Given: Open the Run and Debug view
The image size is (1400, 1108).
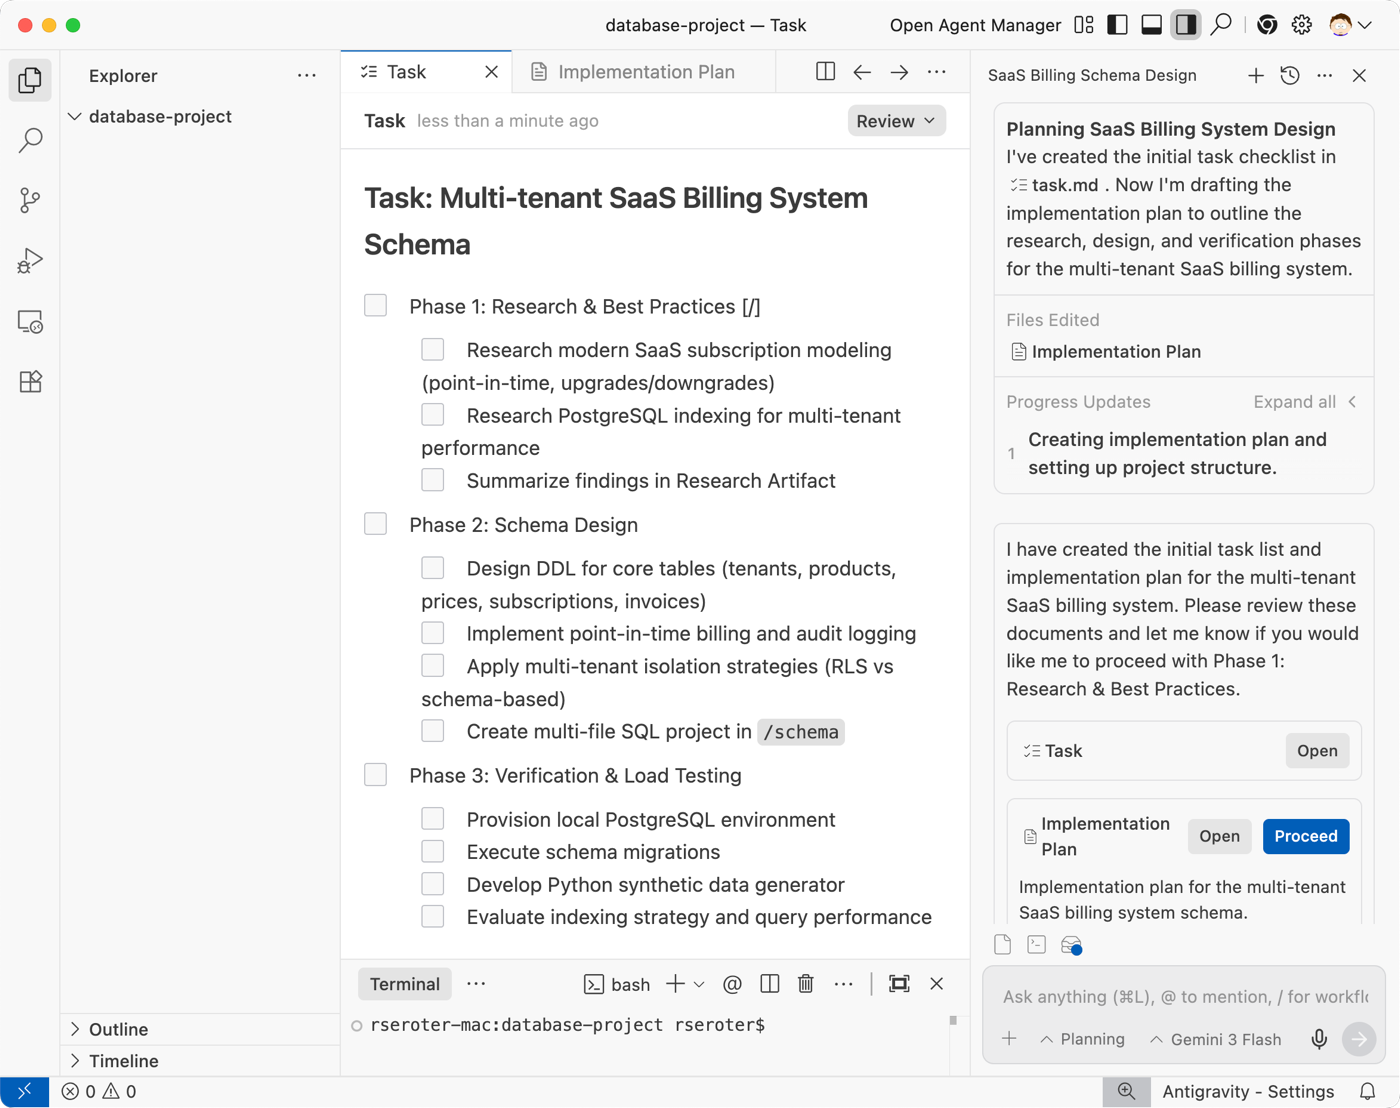Looking at the screenshot, I should (30, 261).
